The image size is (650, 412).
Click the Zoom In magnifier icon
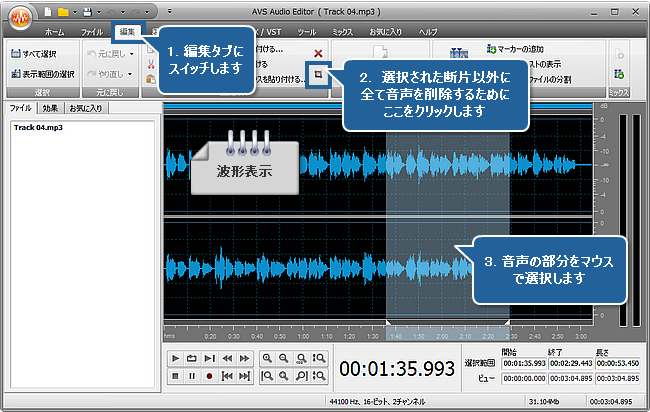click(267, 358)
